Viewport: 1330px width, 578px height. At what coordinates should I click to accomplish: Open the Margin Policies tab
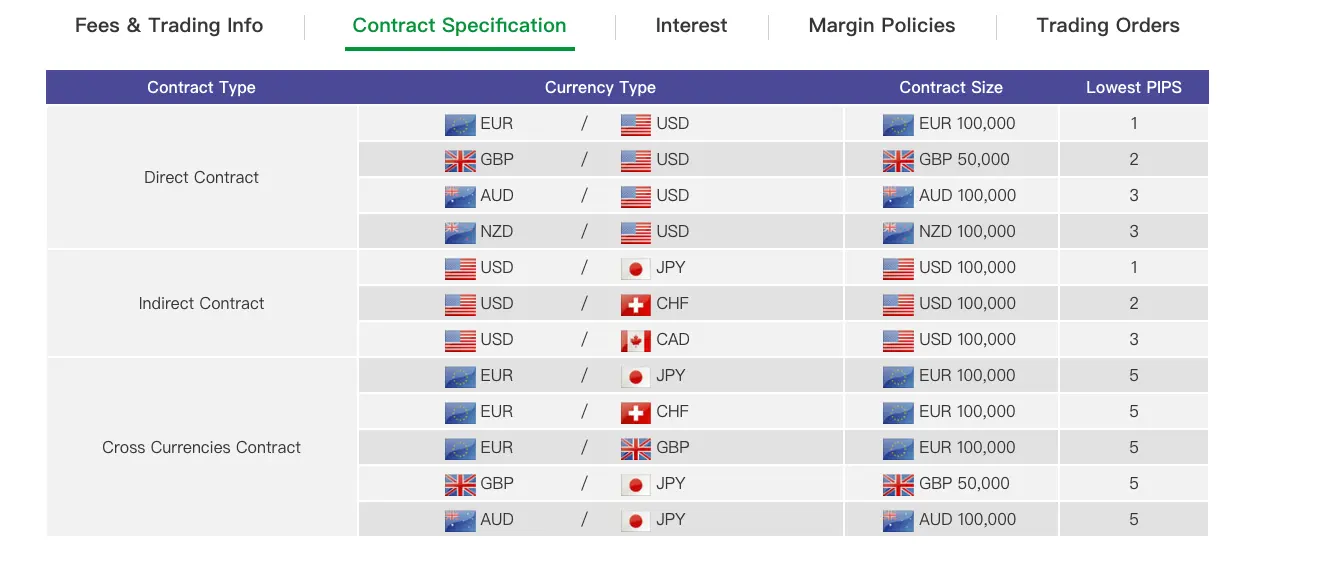coord(882,26)
